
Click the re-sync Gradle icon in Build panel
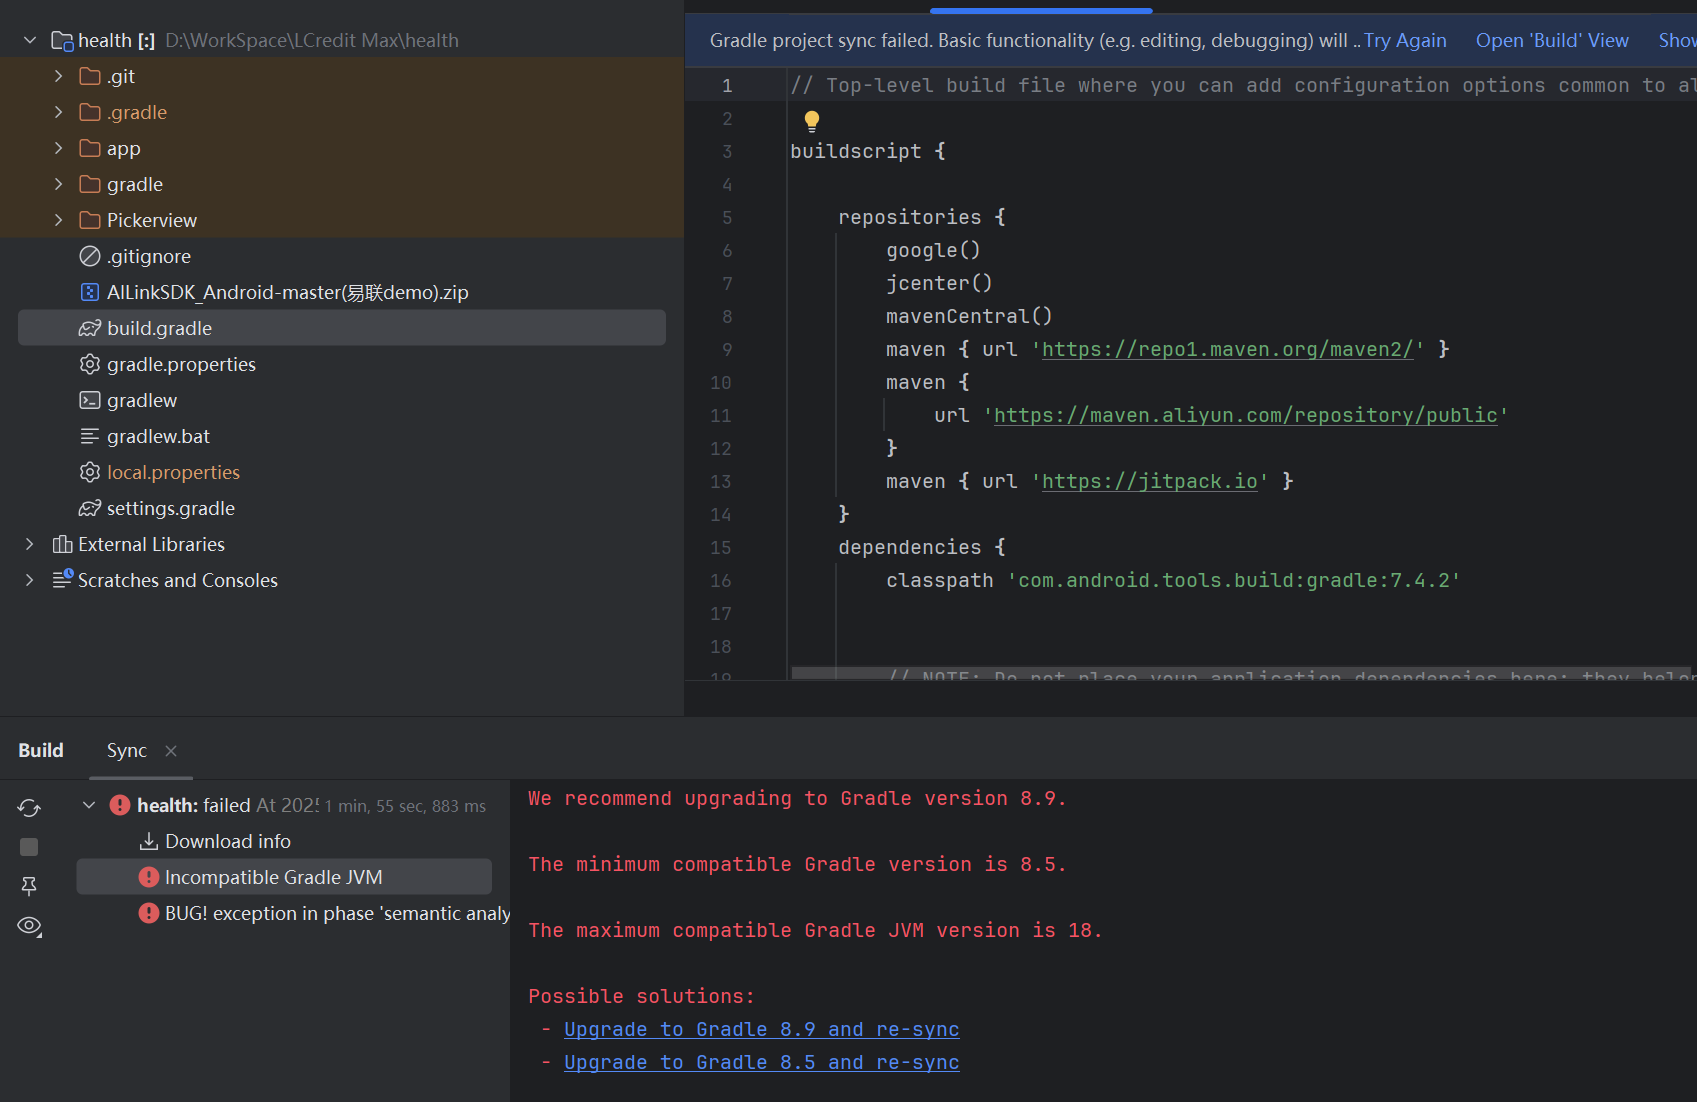tap(29, 807)
